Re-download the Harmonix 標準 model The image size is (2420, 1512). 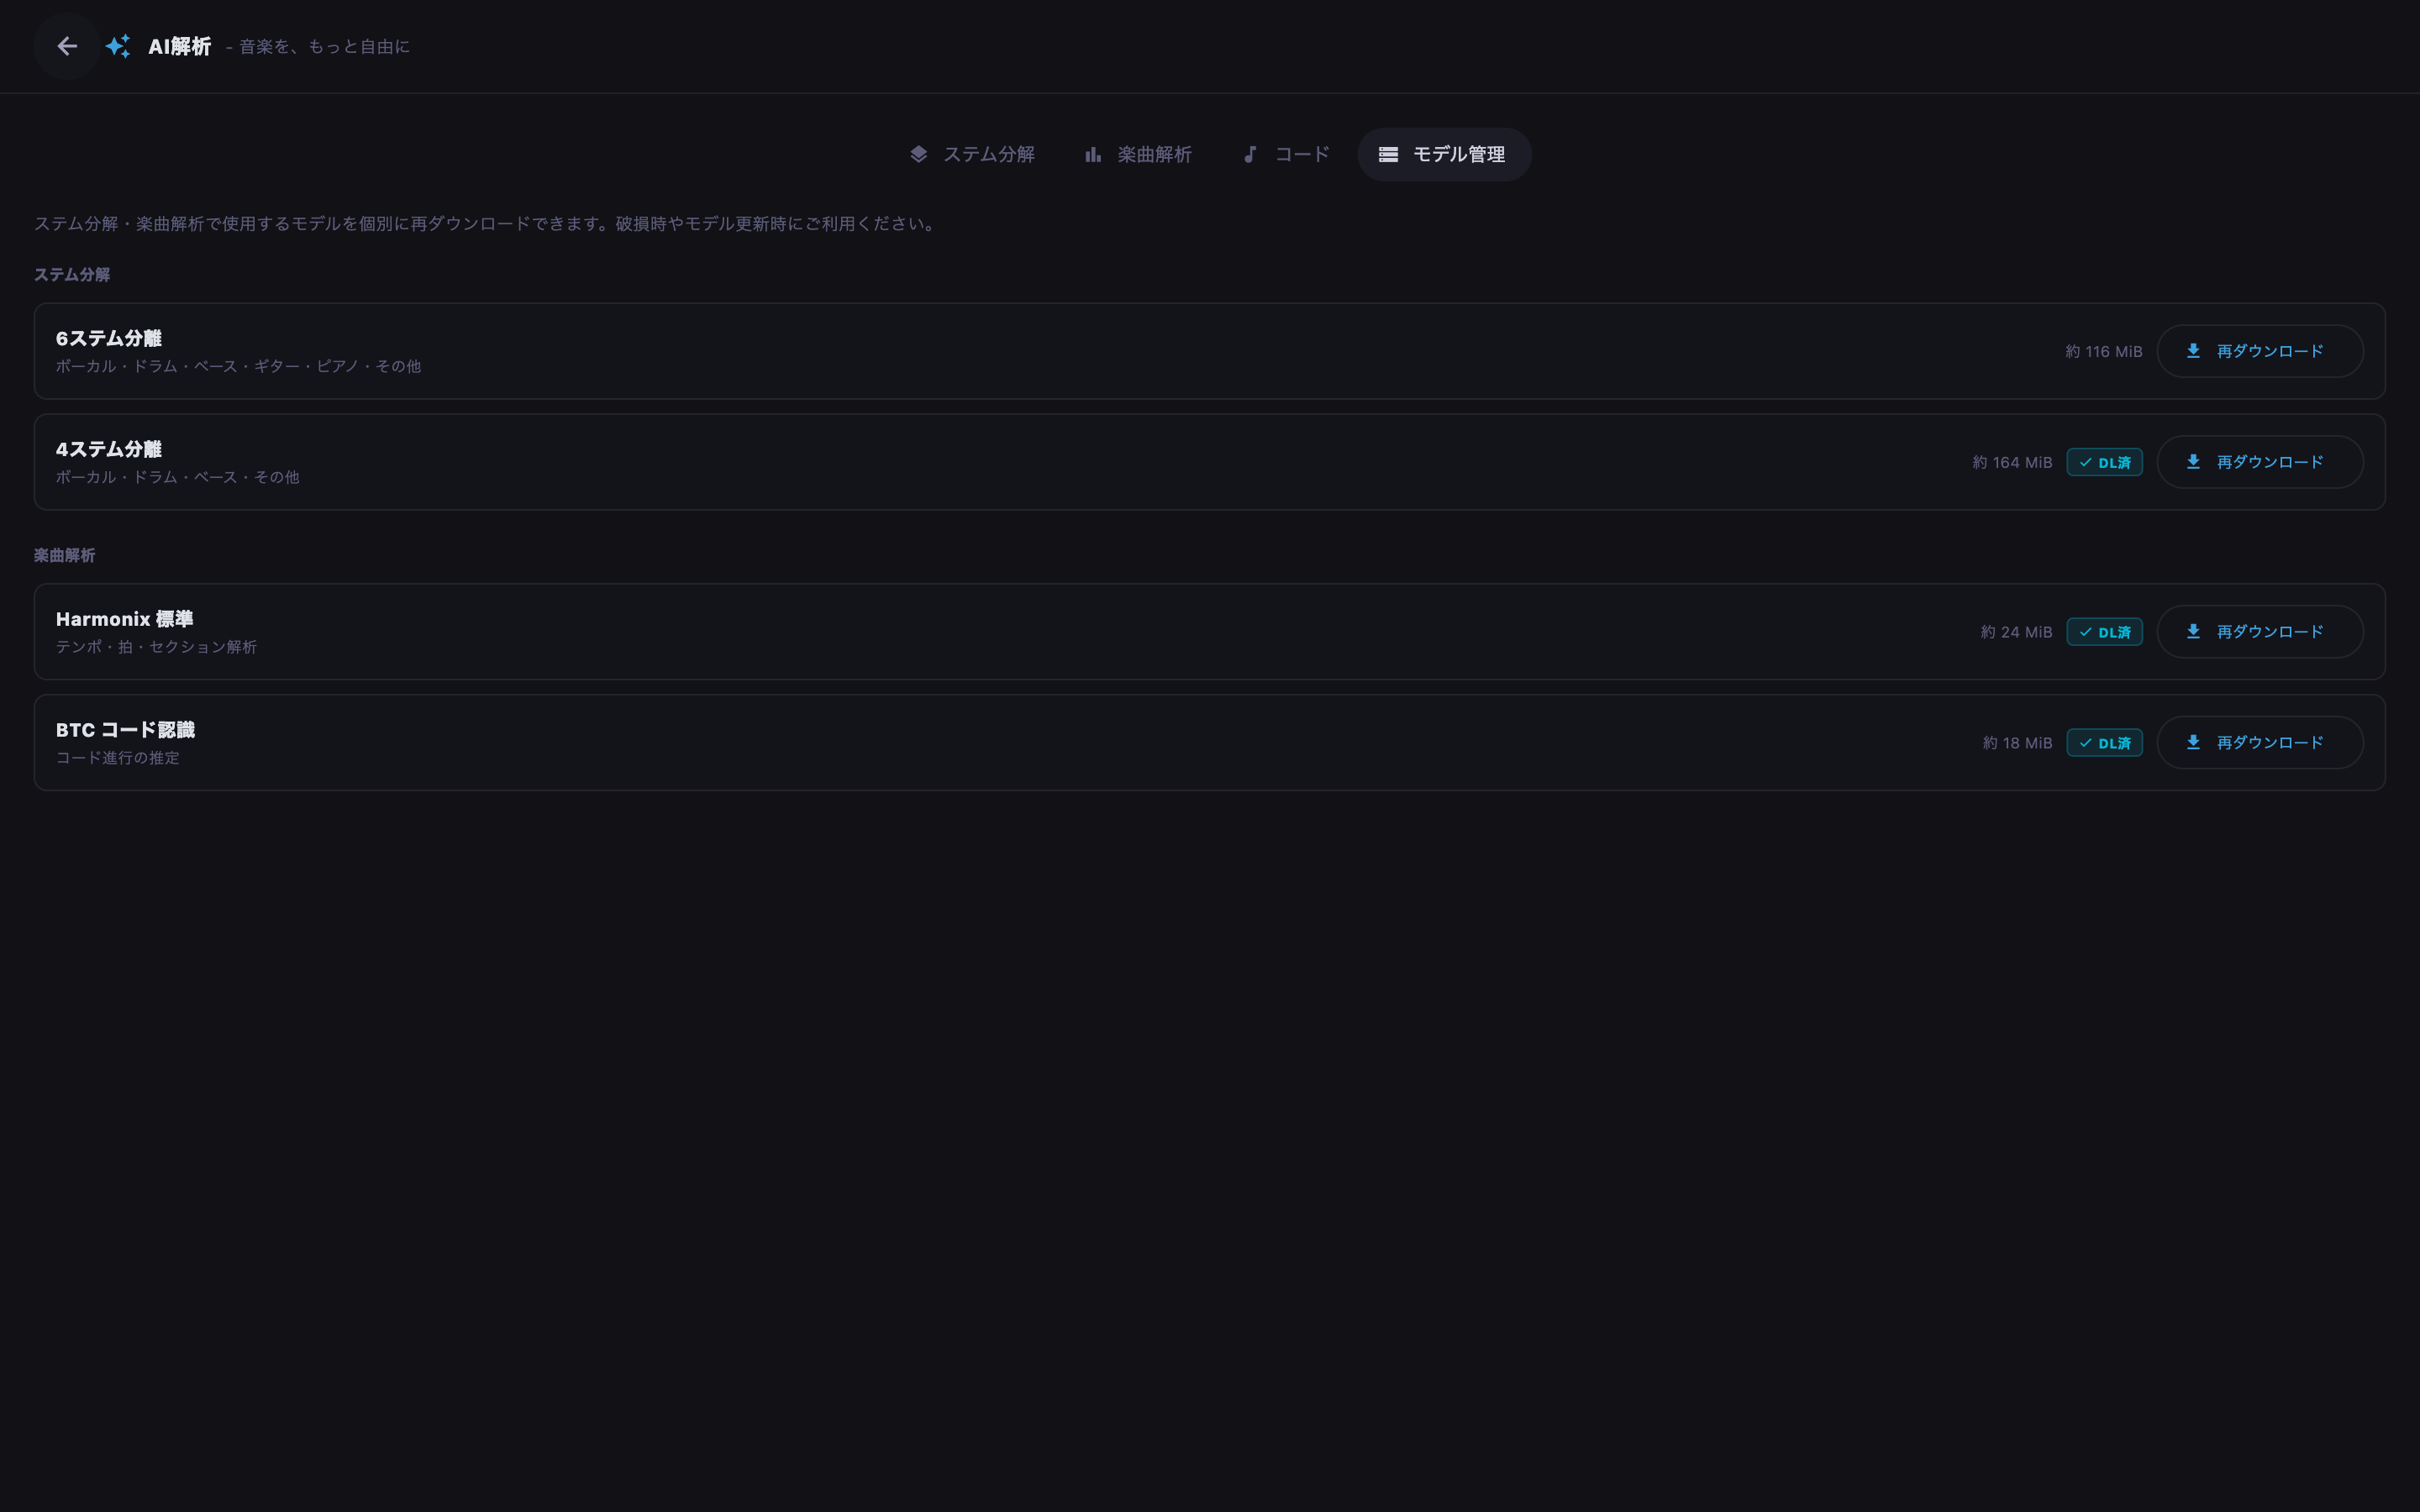[2260, 632]
